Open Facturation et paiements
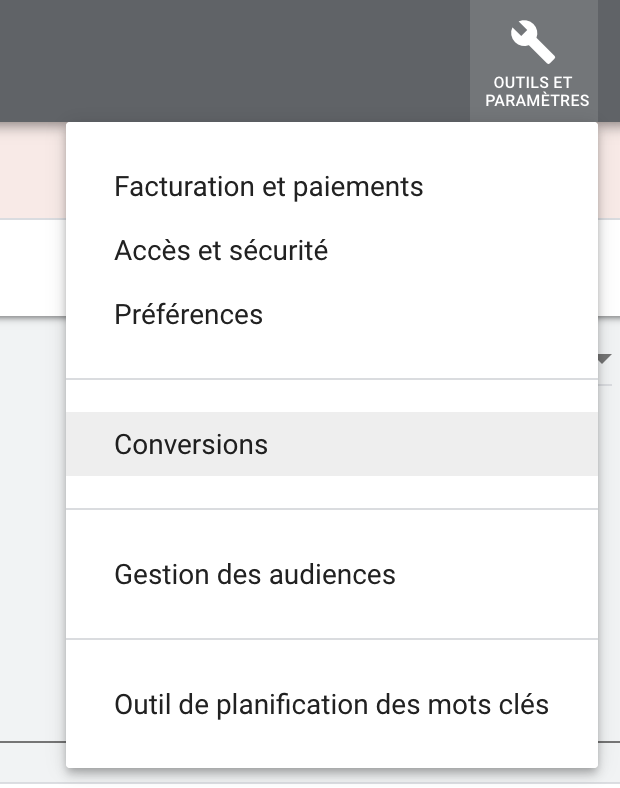The image size is (620, 788). [269, 186]
